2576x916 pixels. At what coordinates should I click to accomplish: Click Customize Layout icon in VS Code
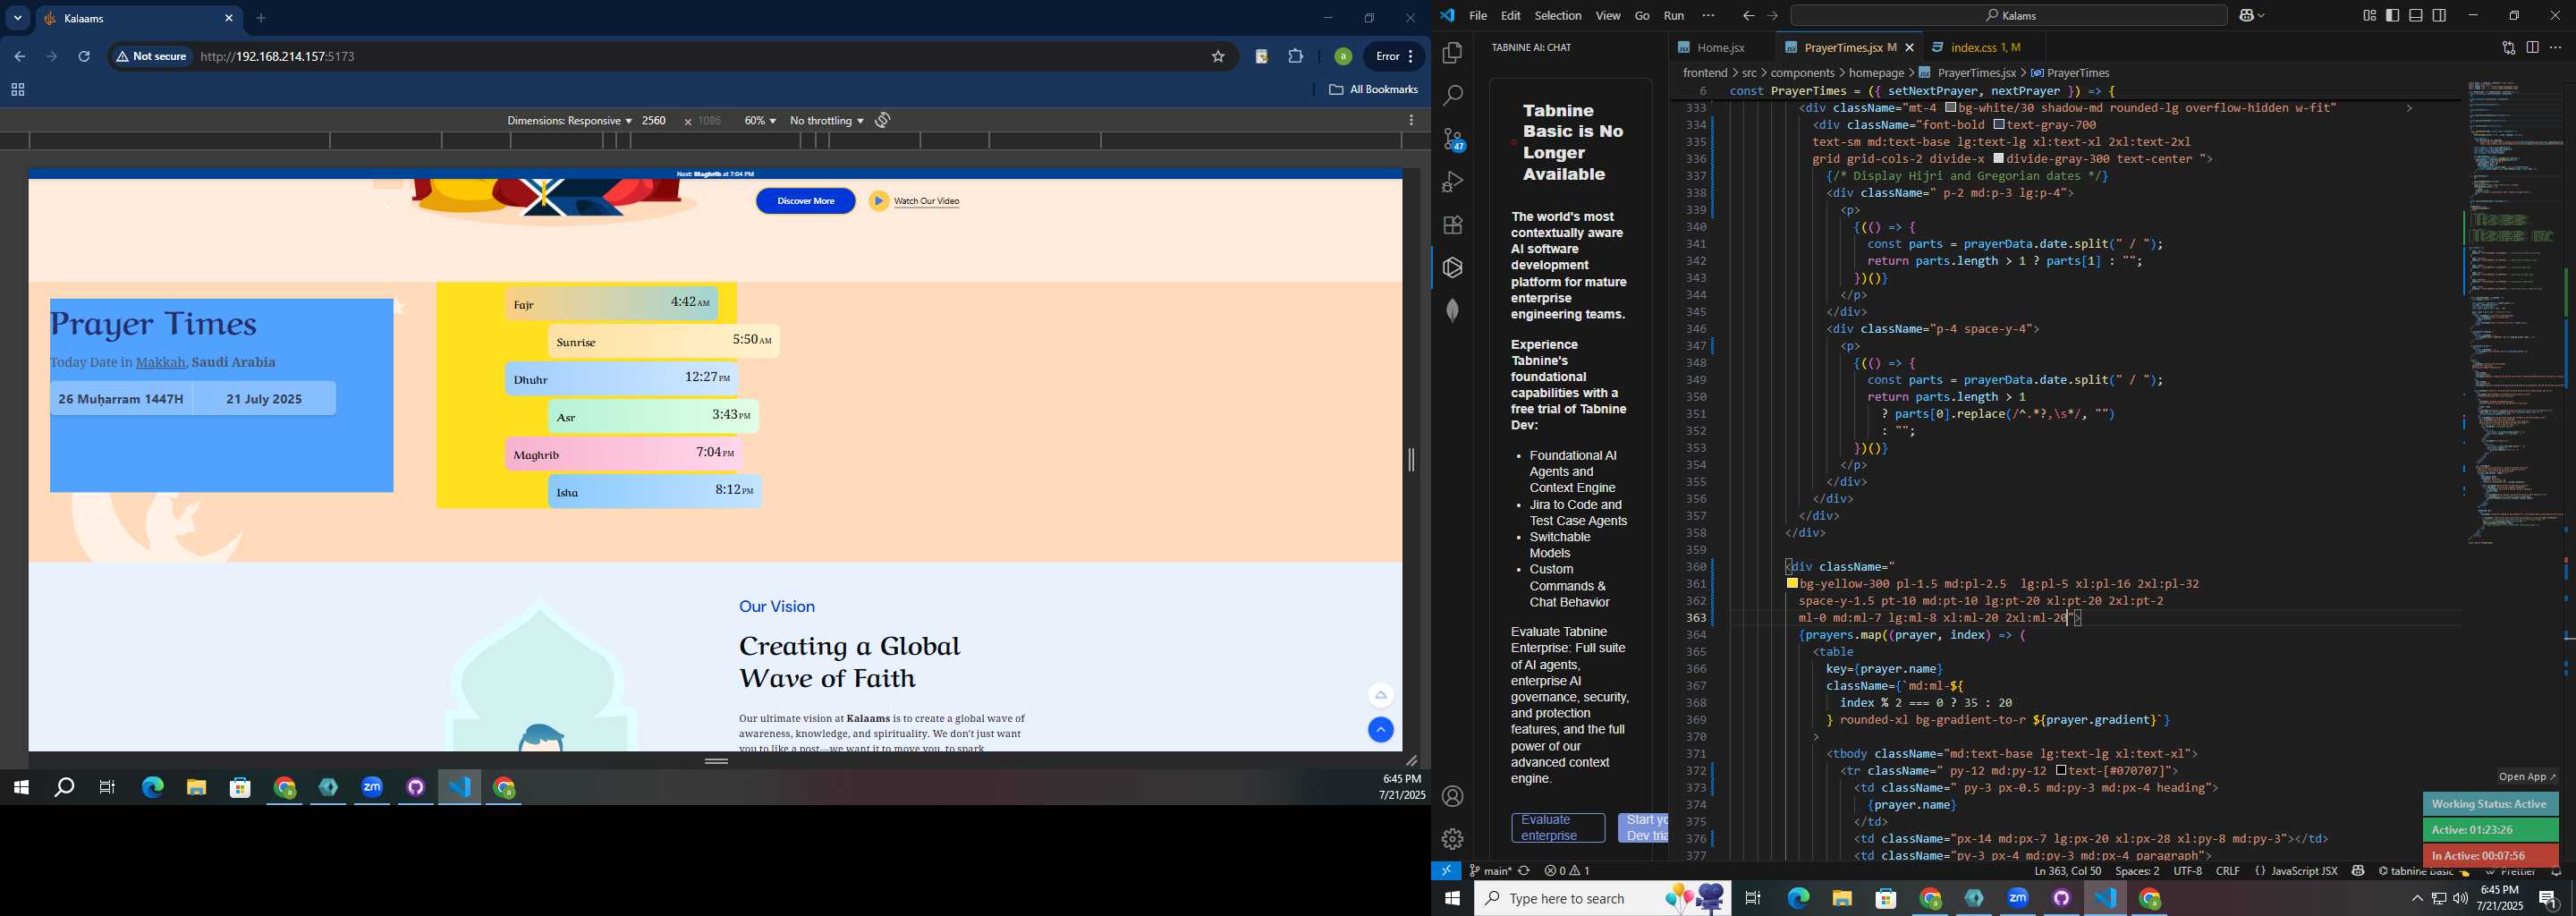coord(2369,16)
